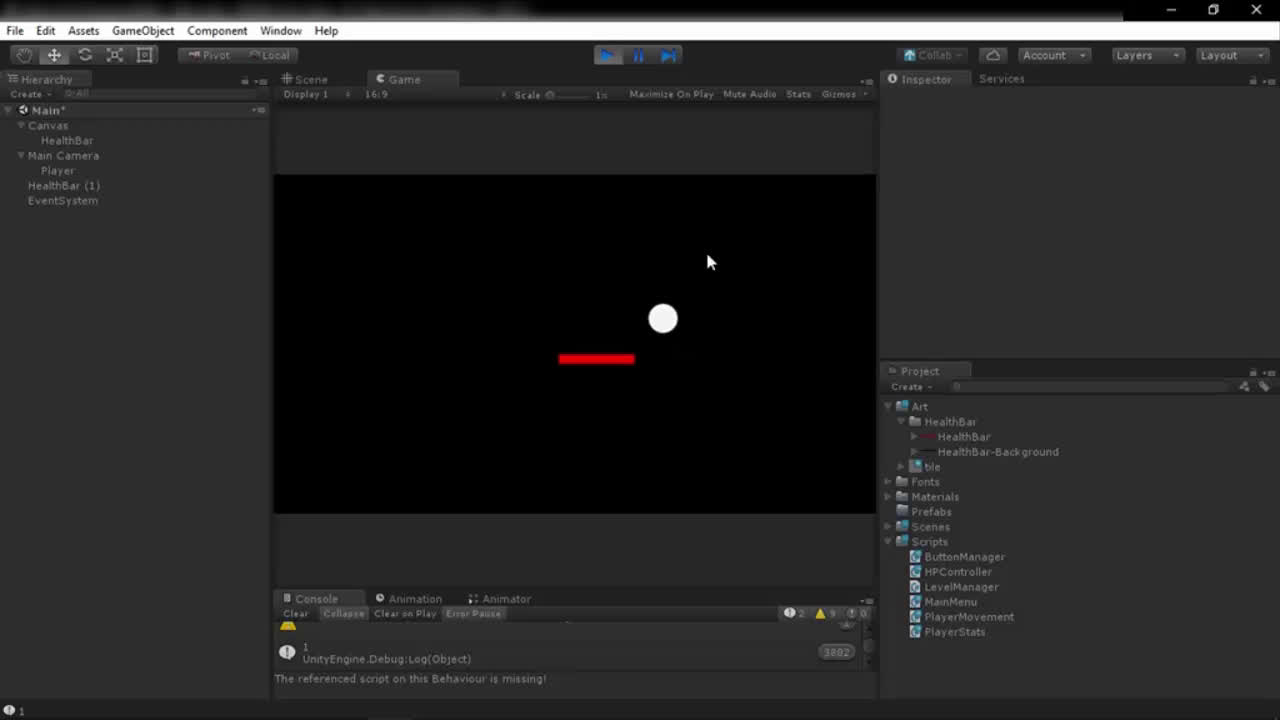Toggle Error Pause in Console
Image resolution: width=1280 pixels, height=720 pixels.
(x=473, y=613)
